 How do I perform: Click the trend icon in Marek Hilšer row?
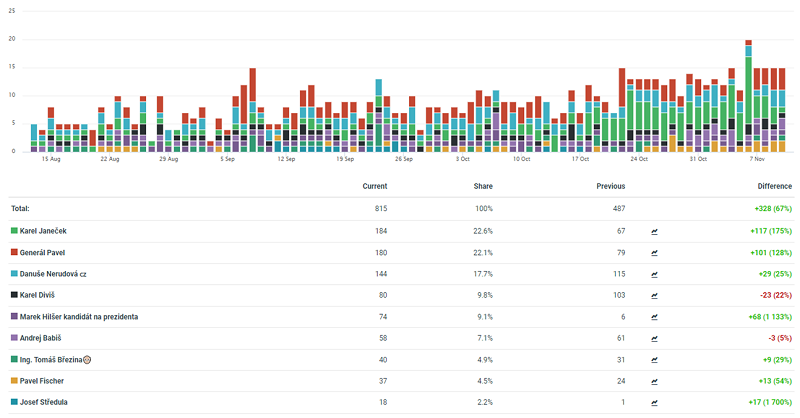[654, 317]
